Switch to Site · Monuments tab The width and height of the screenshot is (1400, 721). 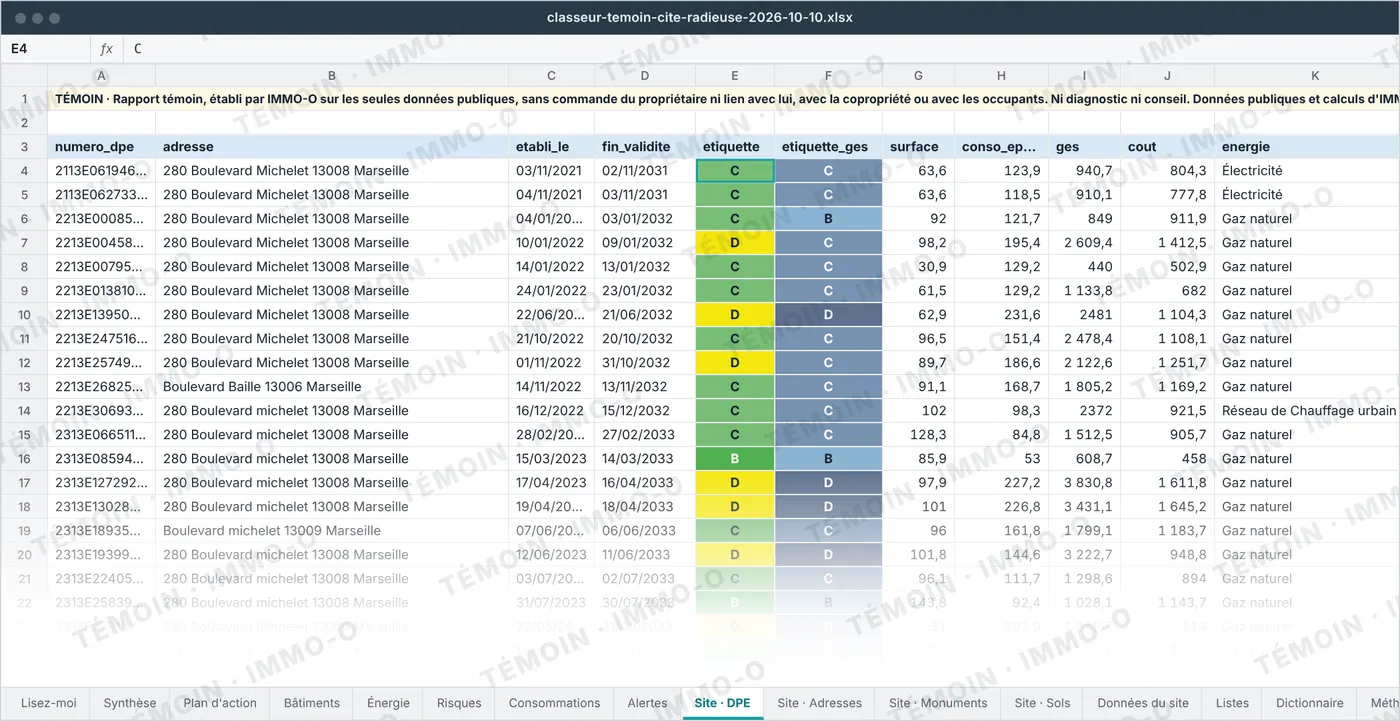(938, 703)
